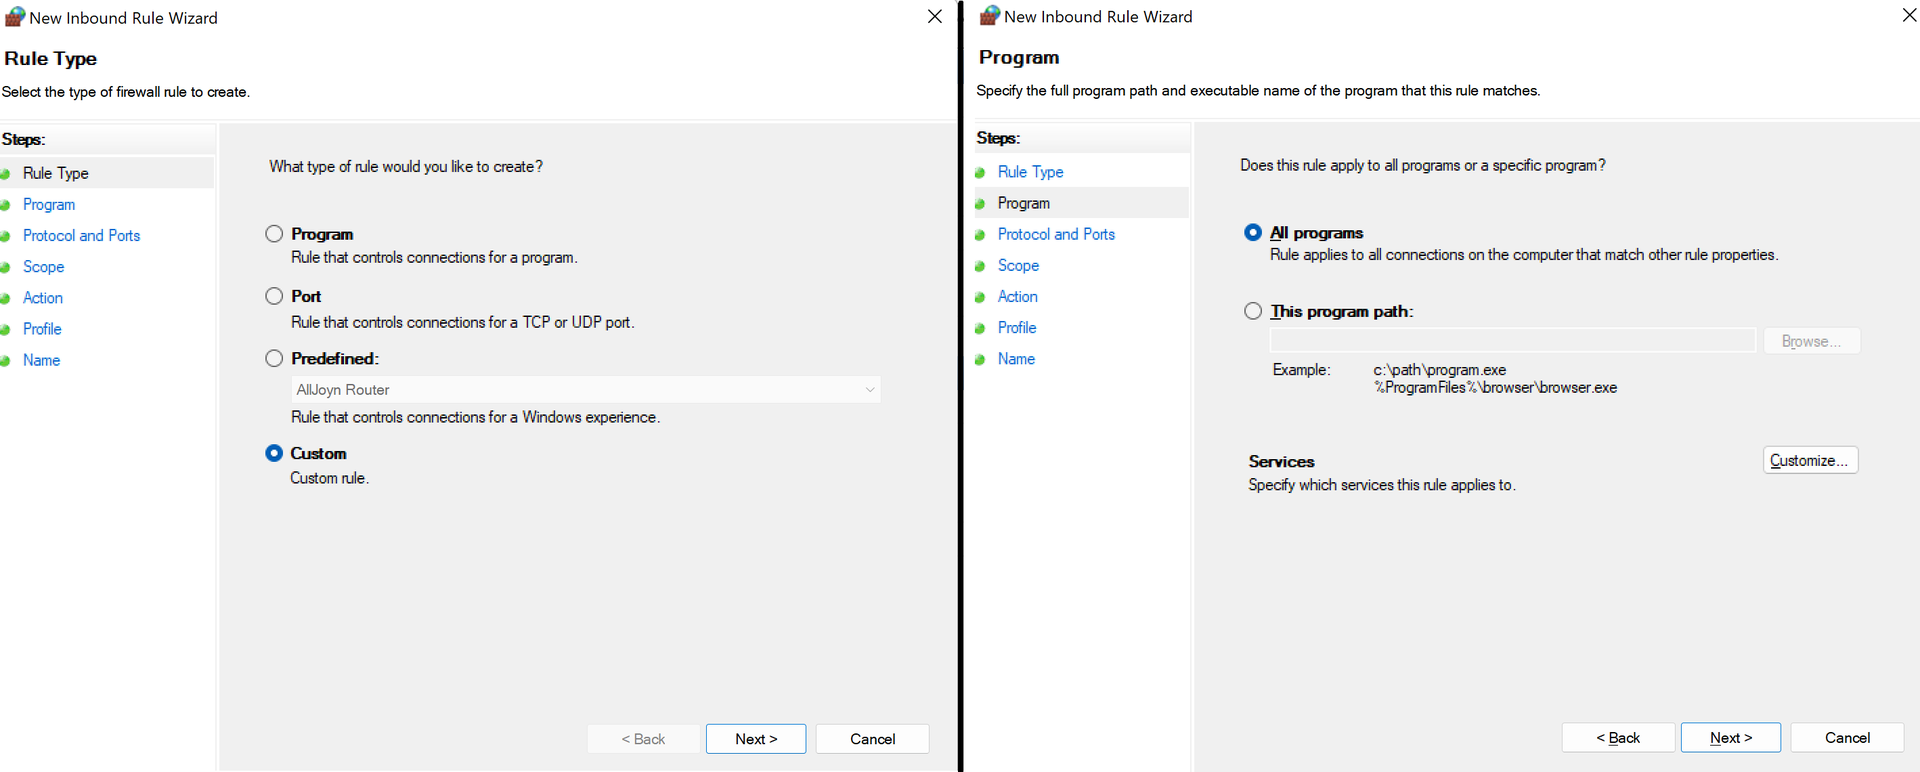Screen dimensions: 1920x772
Task: Go Back from the Program wizard page
Action: point(1617,738)
